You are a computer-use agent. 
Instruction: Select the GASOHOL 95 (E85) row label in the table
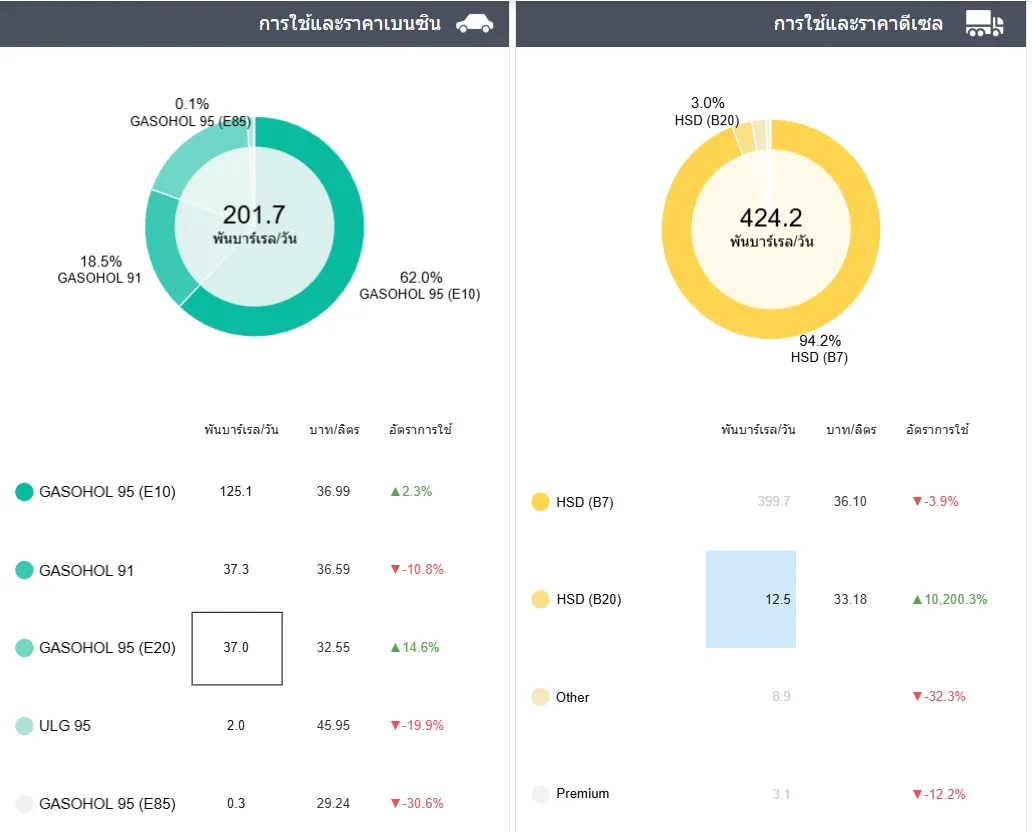point(107,804)
